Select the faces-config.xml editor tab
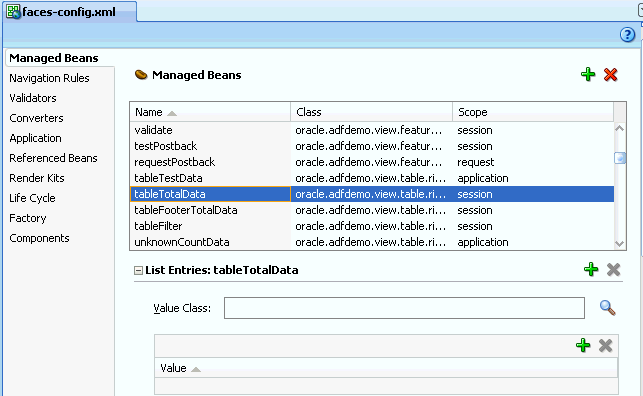Viewport: 643px width, 396px height. click(x=69, y=12)
